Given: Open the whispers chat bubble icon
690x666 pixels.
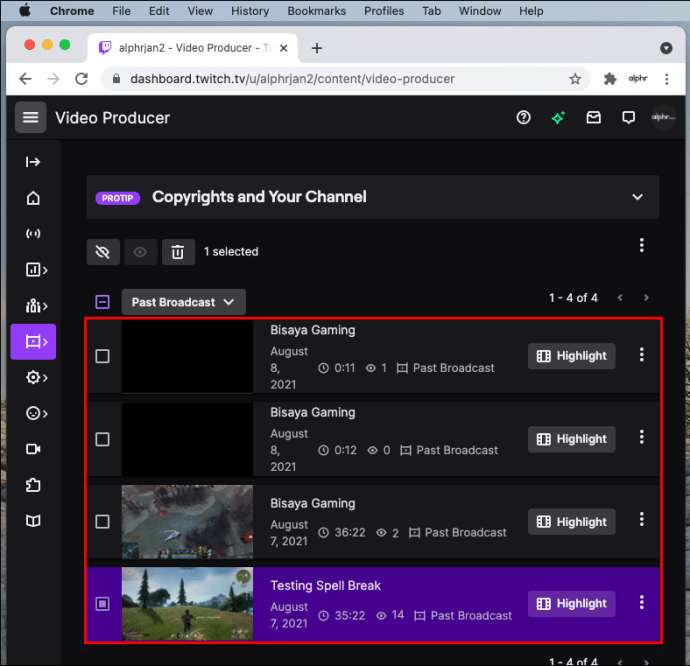Looking at the screenshot, I should (628, 118).
